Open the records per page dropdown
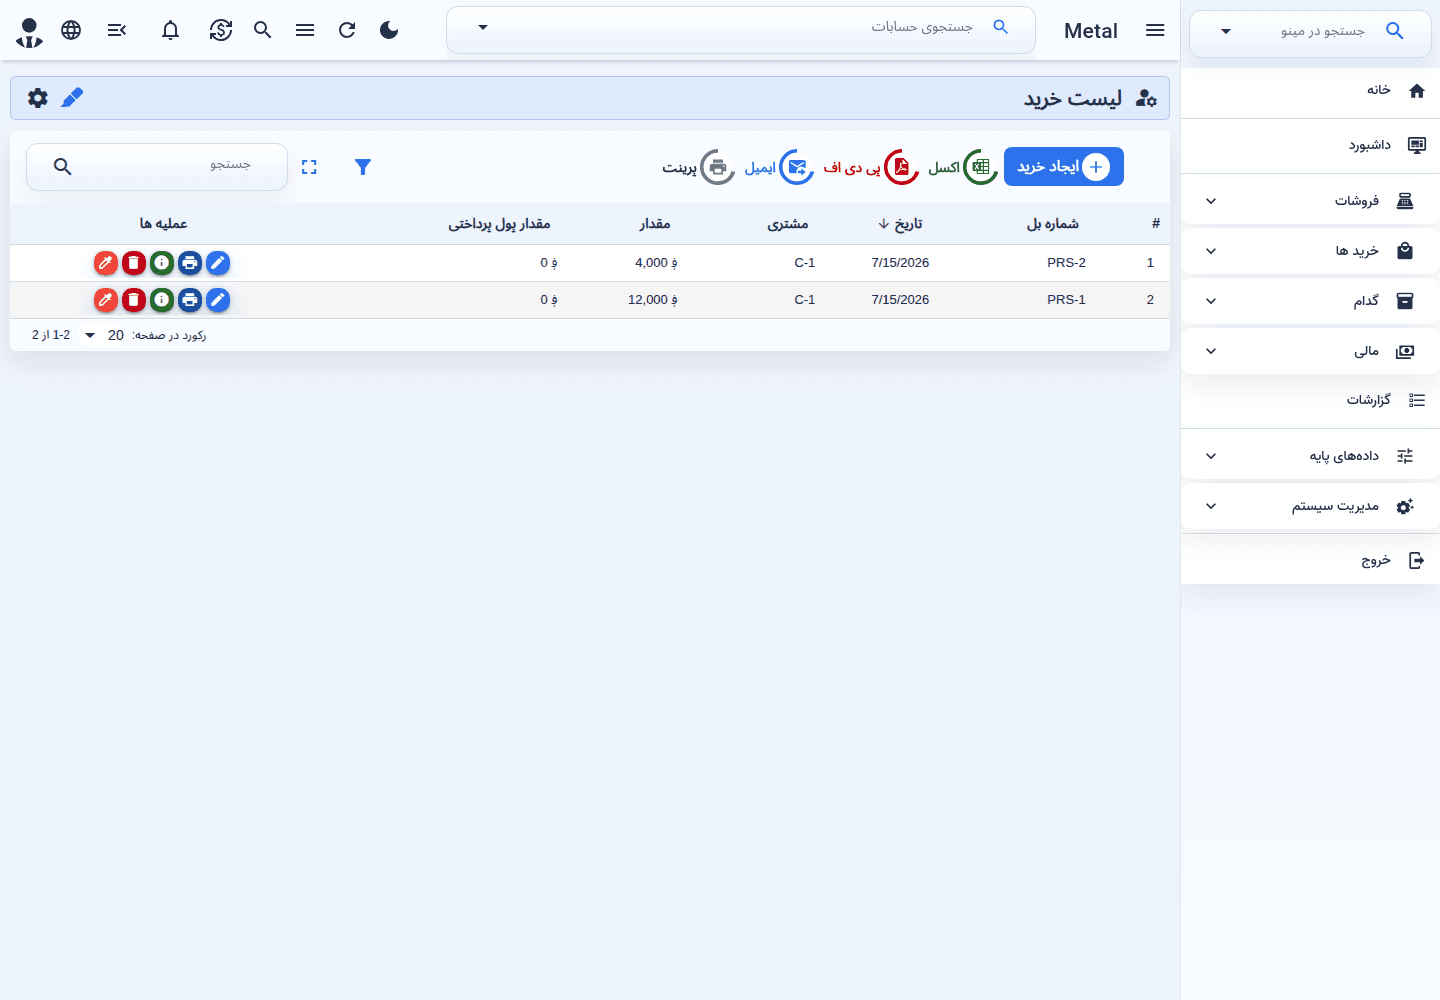The image size is (1440, 1000). 102,335
